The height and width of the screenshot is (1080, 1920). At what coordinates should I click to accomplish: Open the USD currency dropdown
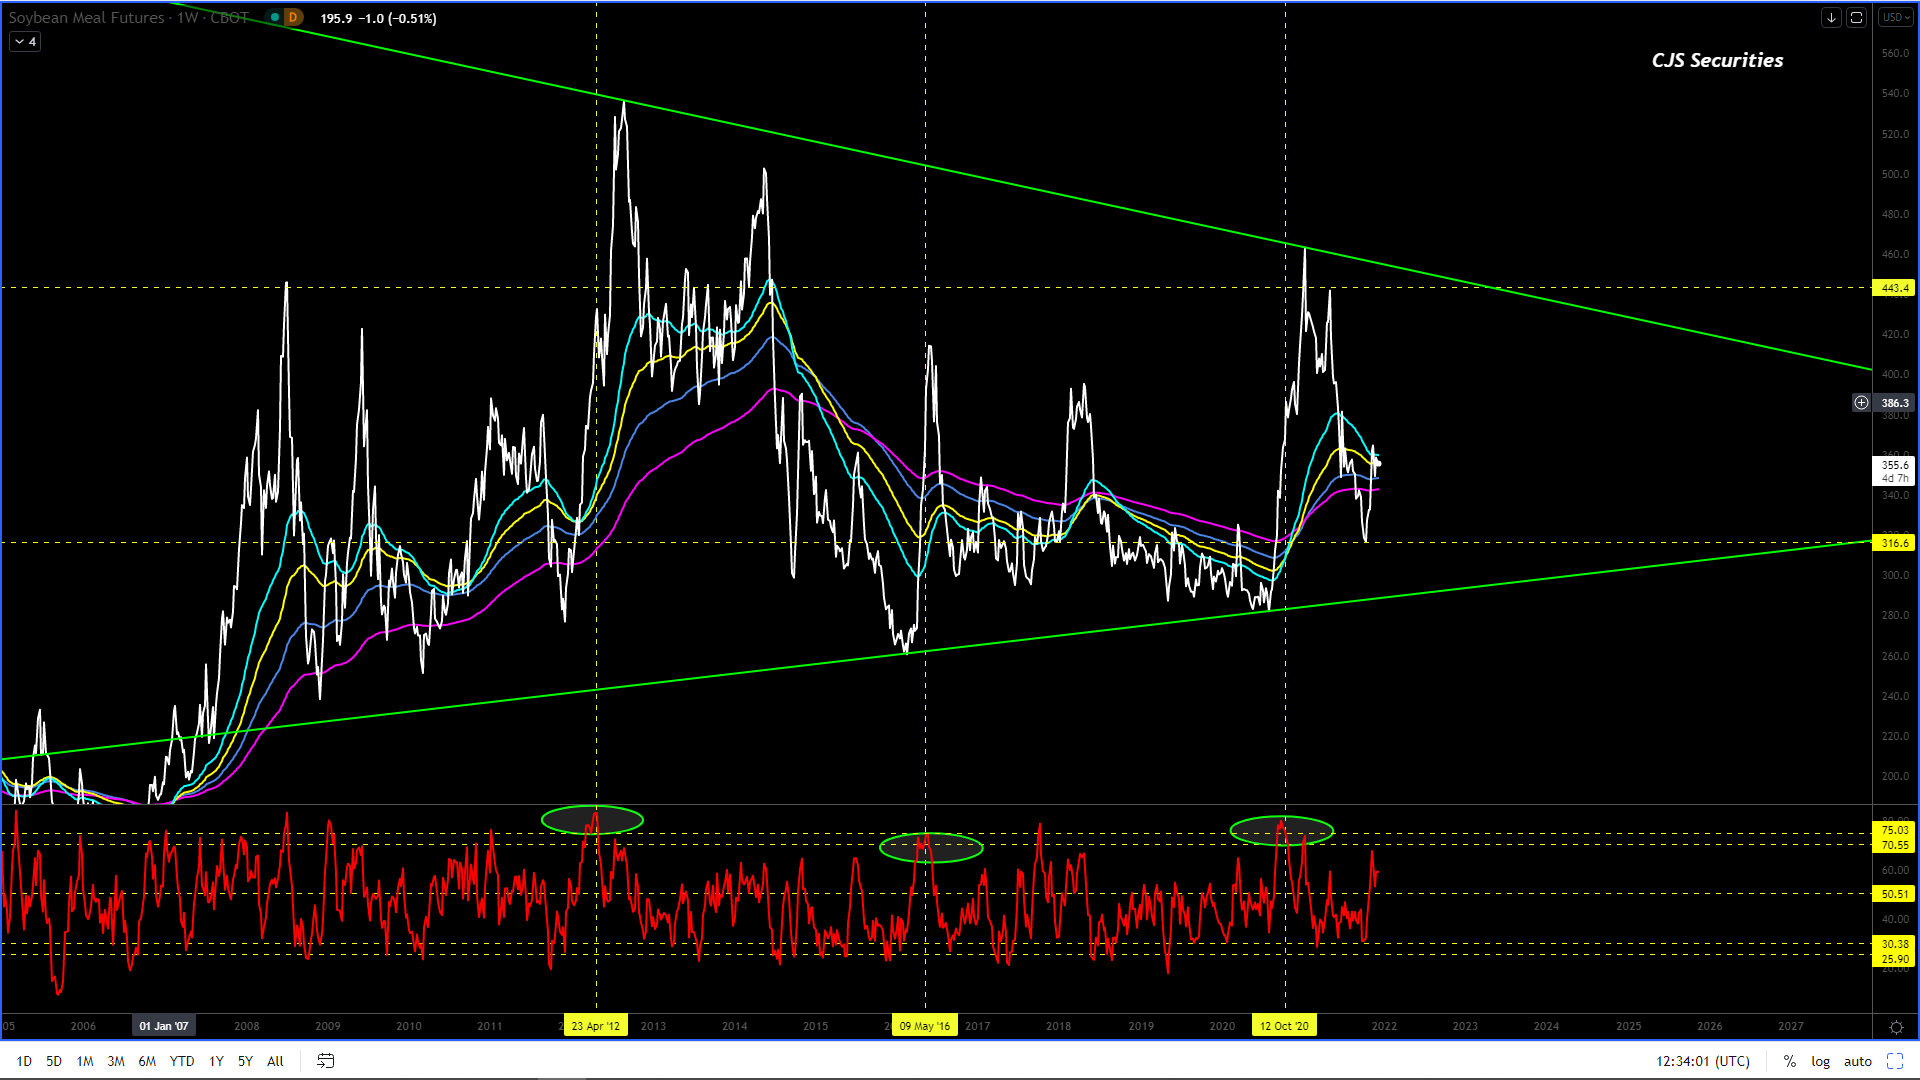[x=1895, y=18]
